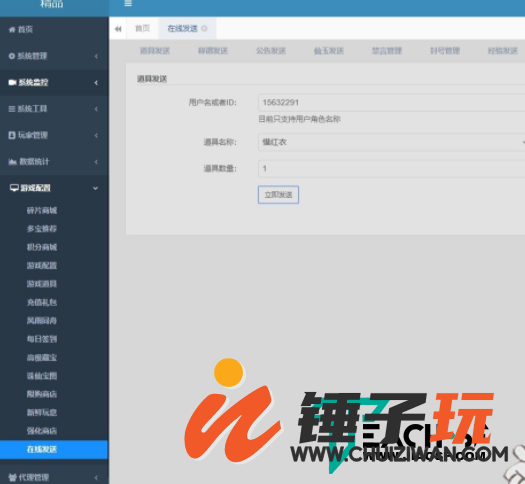Click the hint text 目前只支持用户角色名称
This screenshot has height=484, width=525.
pyautogui.click(x=299, y=119)
